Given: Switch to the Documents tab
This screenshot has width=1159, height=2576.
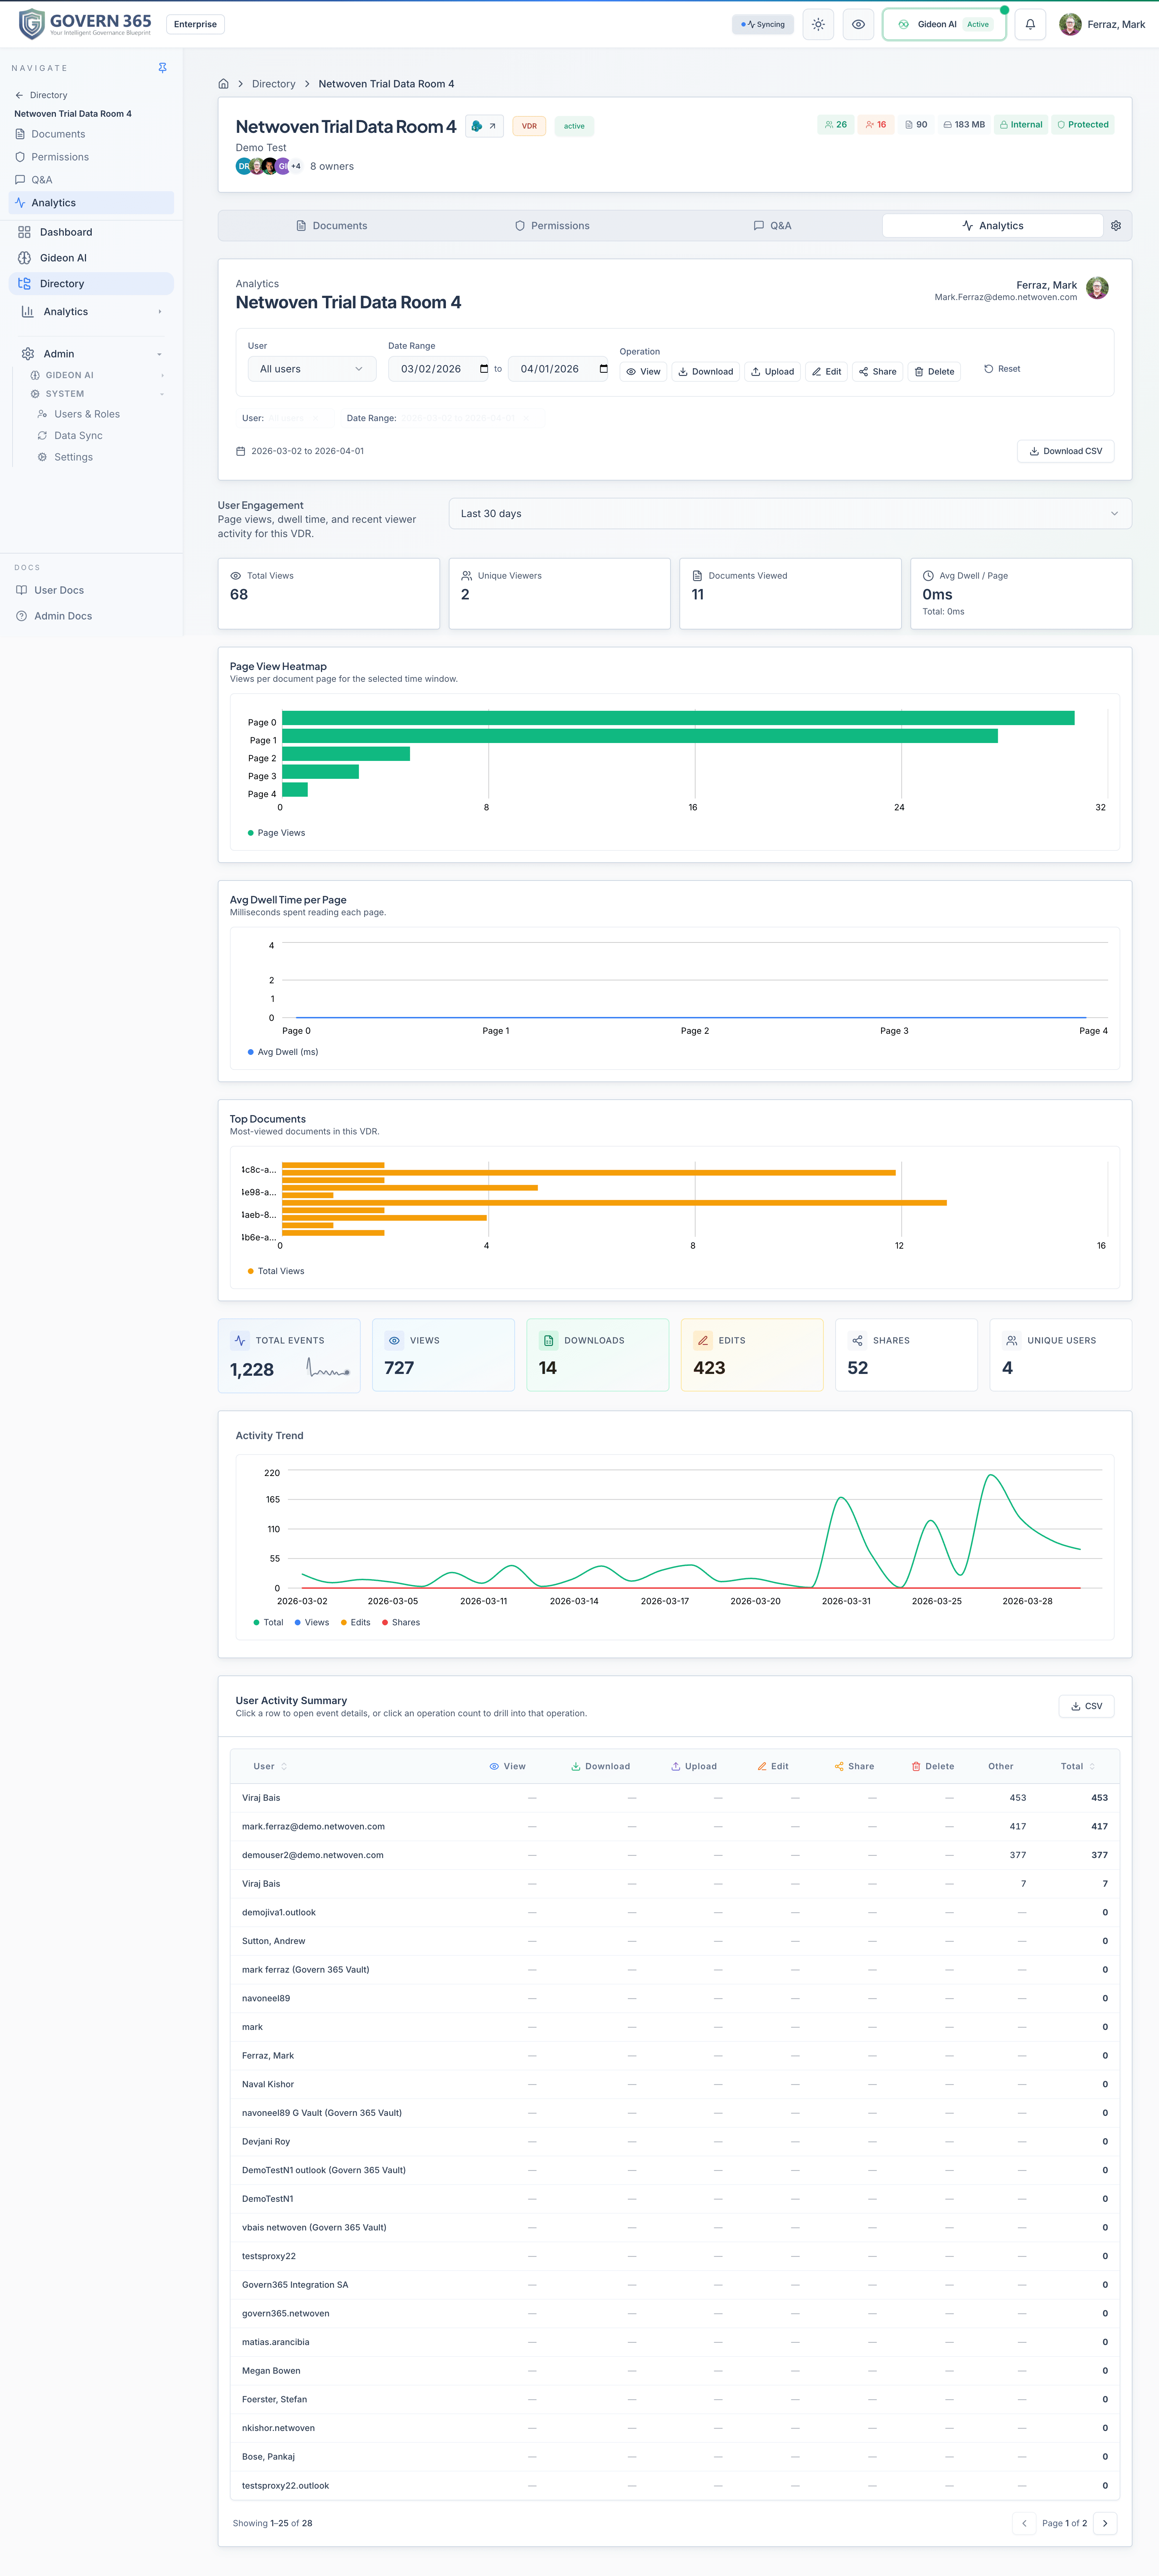Looking at the screenshot, I should point(332,226).
